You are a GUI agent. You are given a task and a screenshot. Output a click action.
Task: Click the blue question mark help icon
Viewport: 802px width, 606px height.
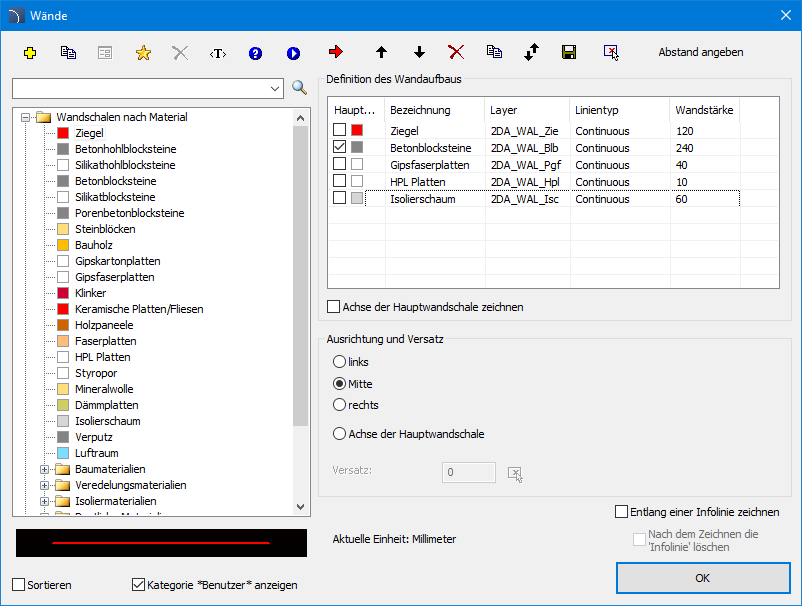(x=255, y=52)
